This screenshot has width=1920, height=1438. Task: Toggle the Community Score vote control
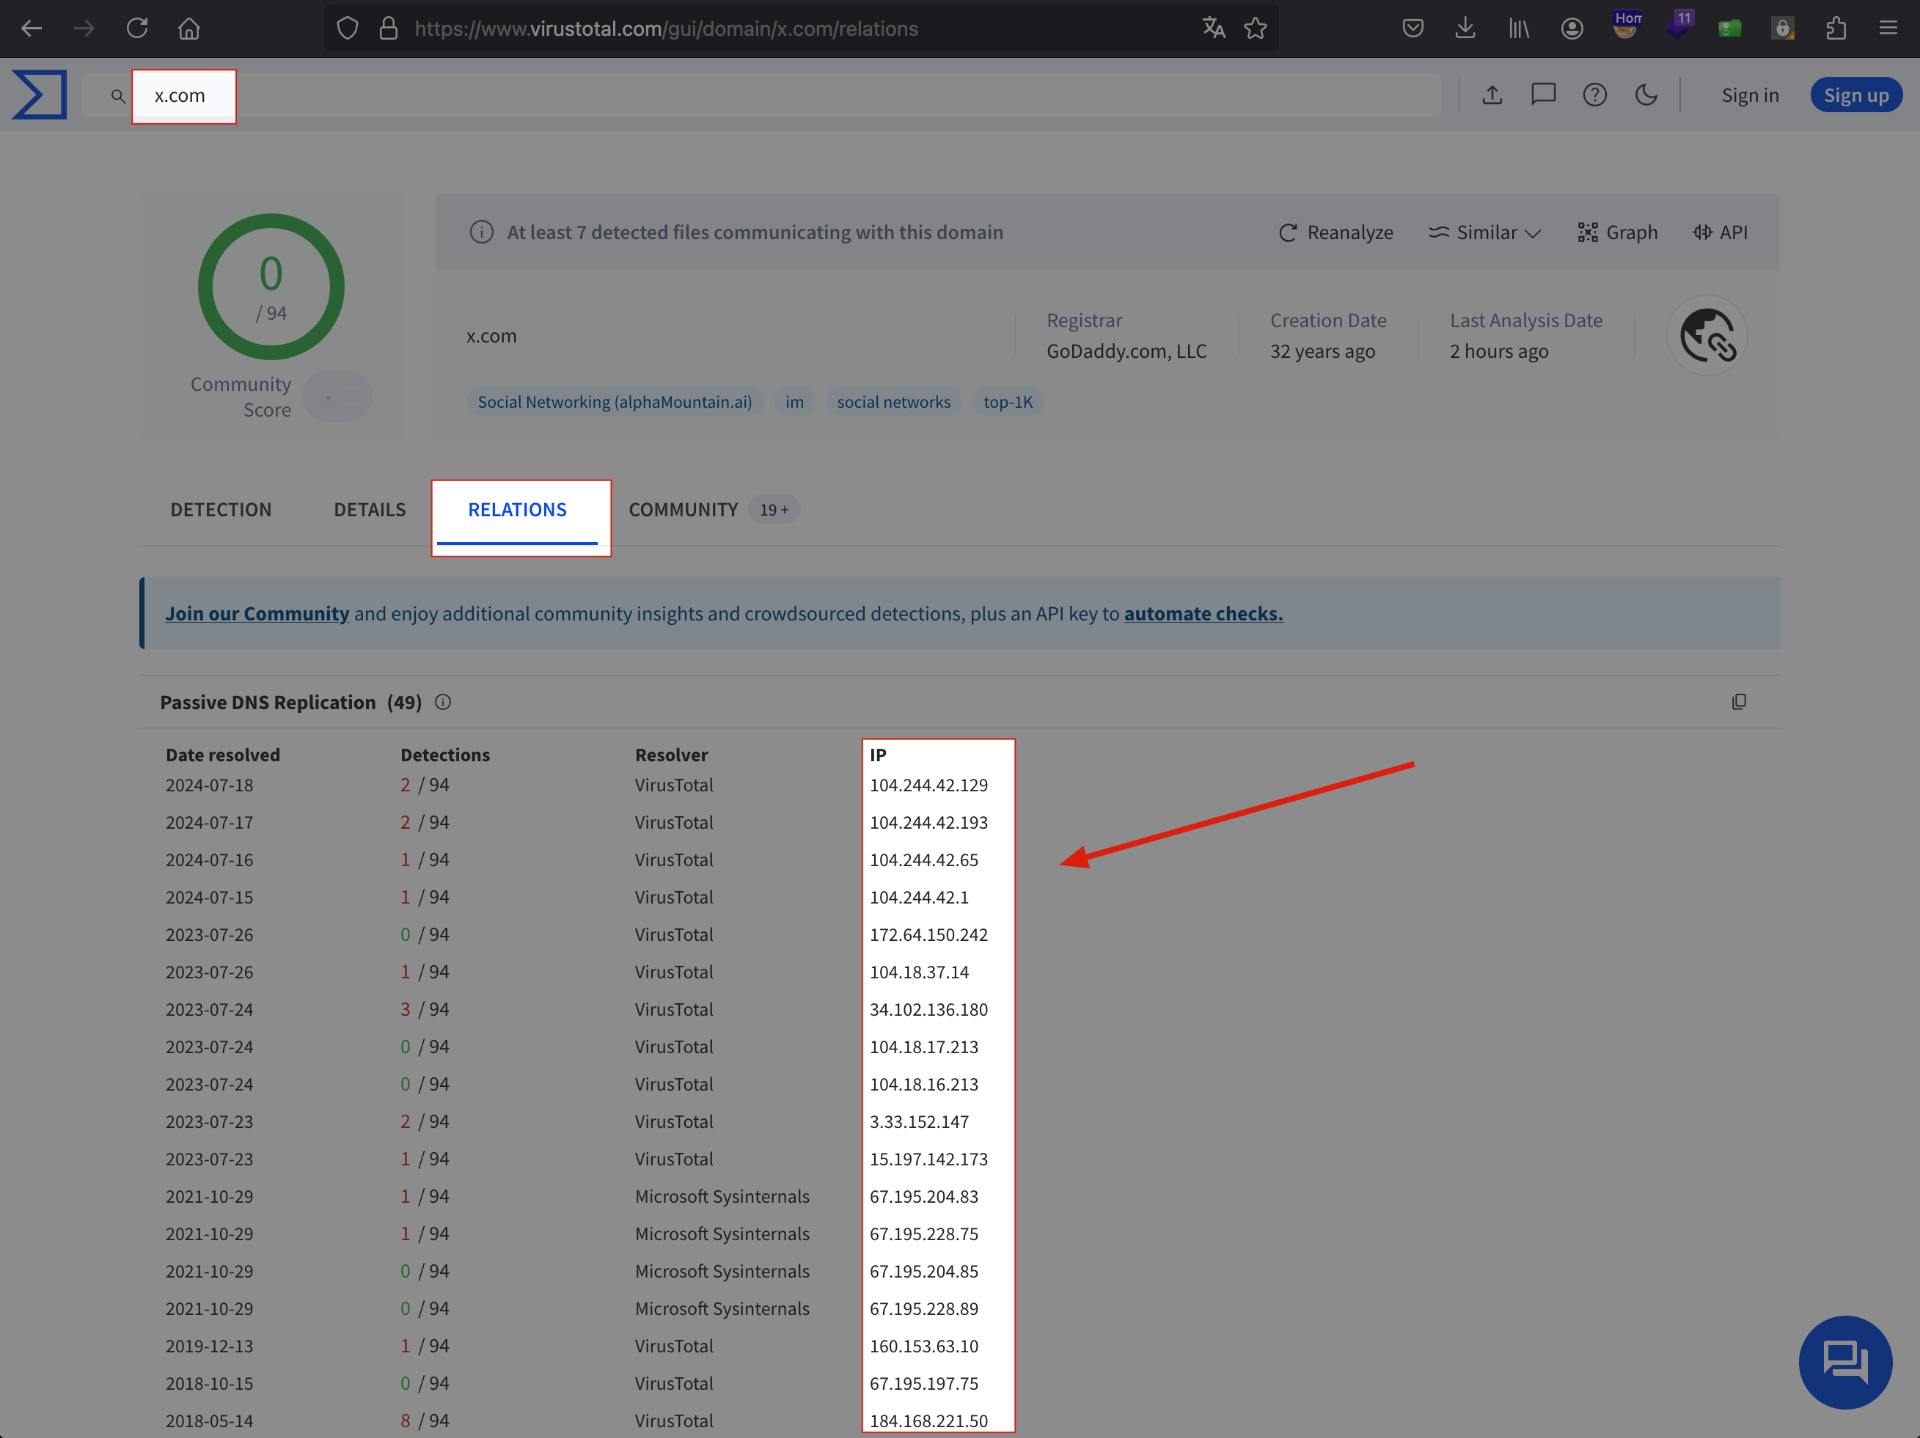[x=337, y=397]
